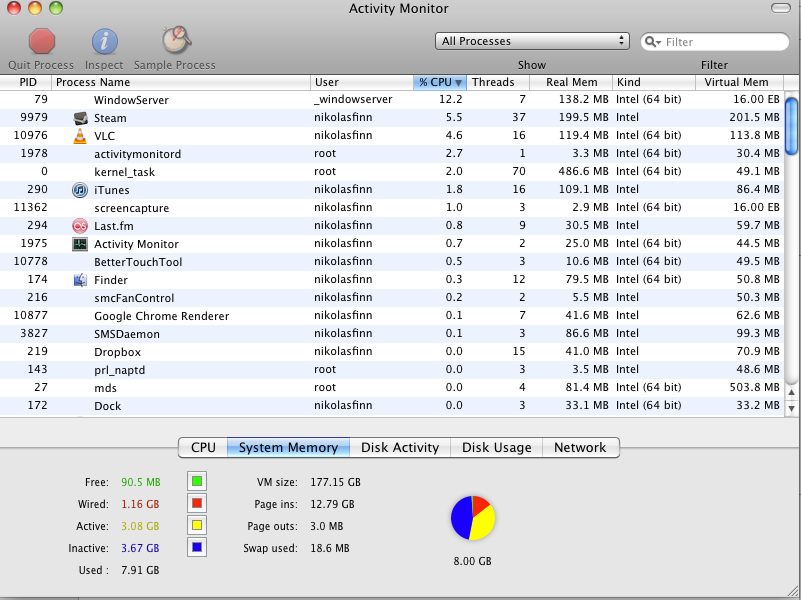Click the Finder process icon
This screenshot has height=600, width=801.
(x=80, y=280)
